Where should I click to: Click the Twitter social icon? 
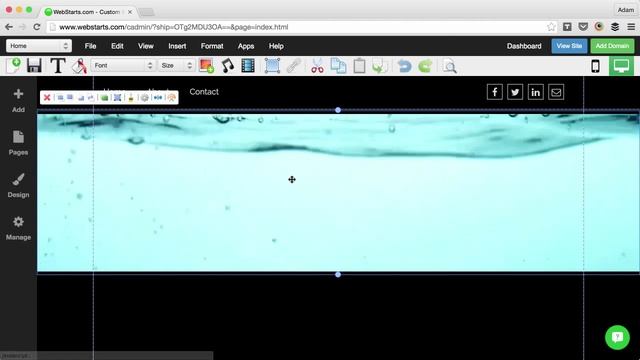pos(515,92)
